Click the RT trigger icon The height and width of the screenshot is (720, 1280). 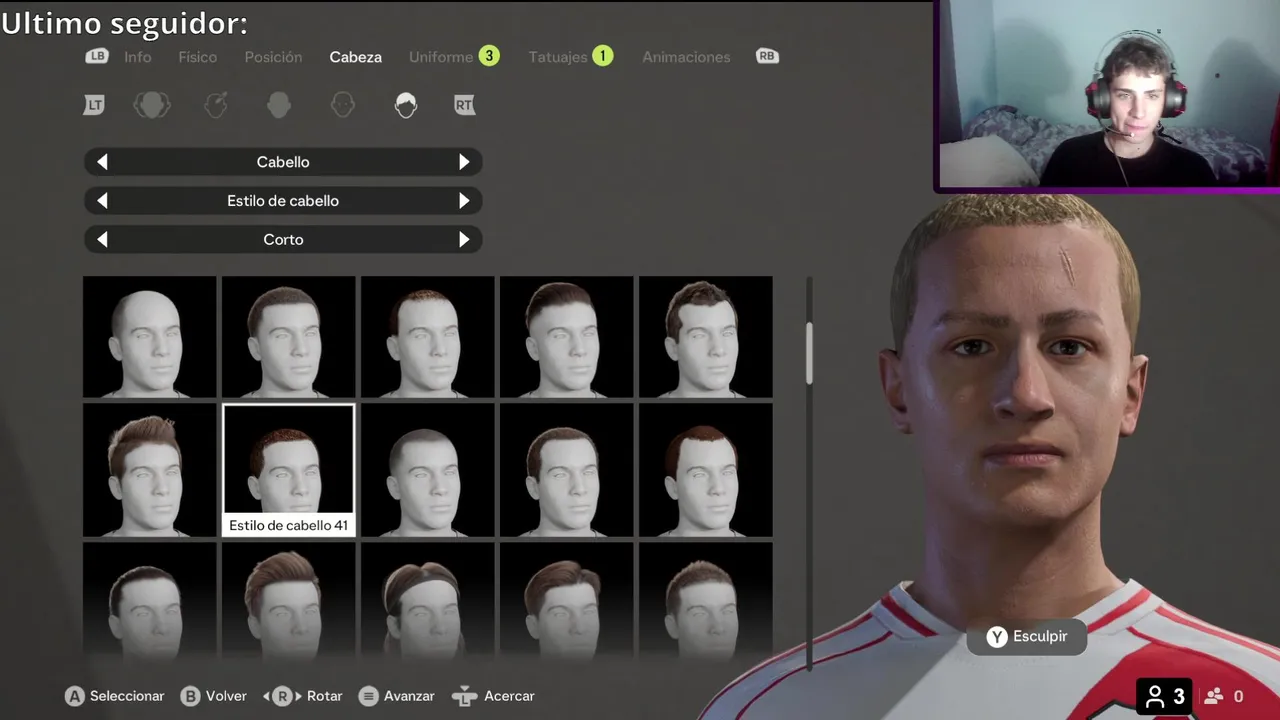[x=464, y=104]
